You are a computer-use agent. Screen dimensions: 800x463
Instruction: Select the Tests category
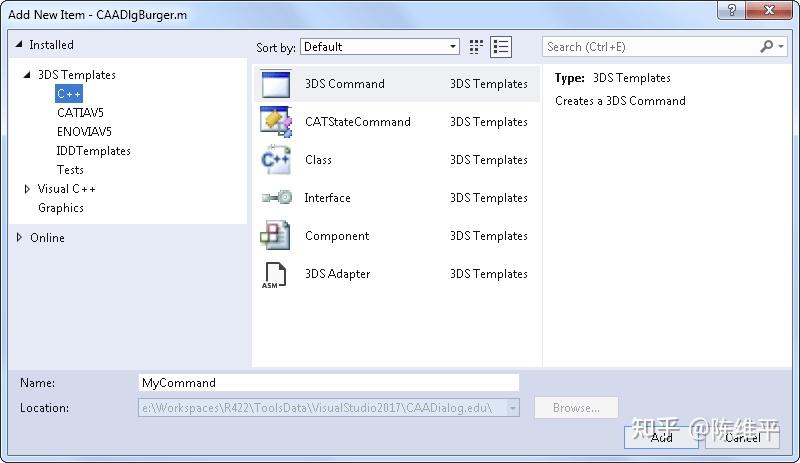coord(70,169)
